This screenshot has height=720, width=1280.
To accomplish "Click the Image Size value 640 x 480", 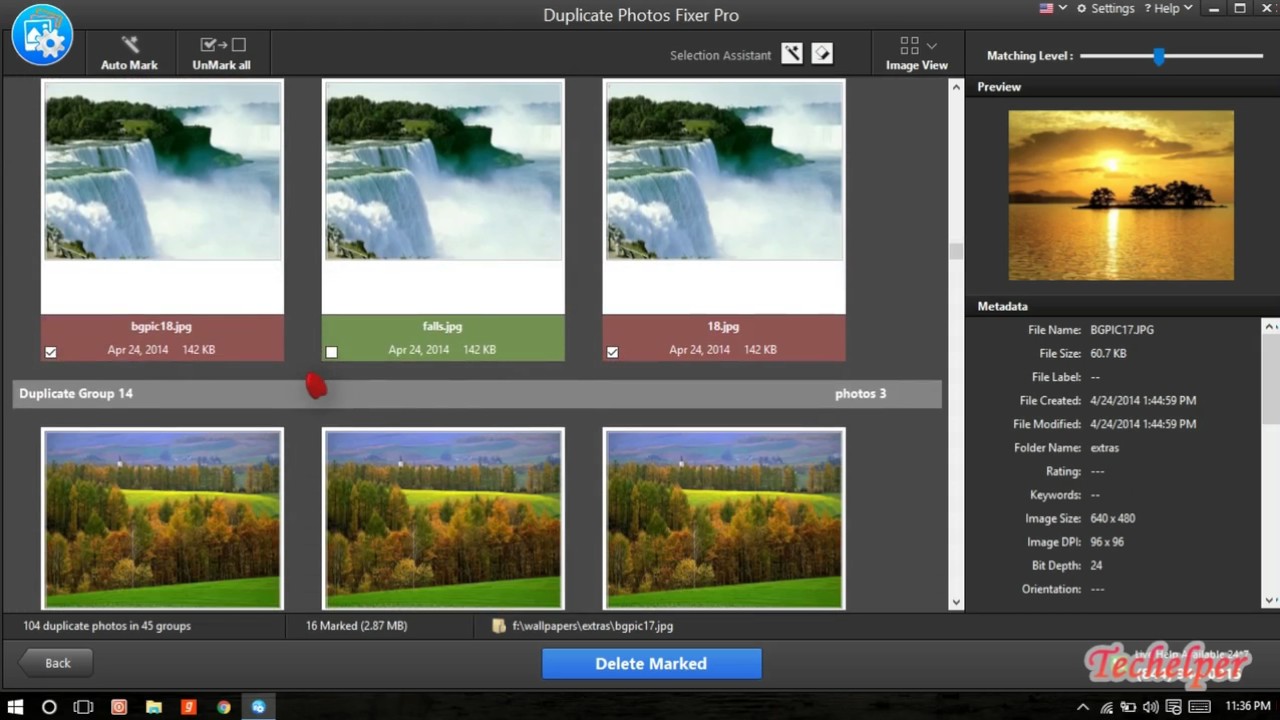I will pos(1113,518).
